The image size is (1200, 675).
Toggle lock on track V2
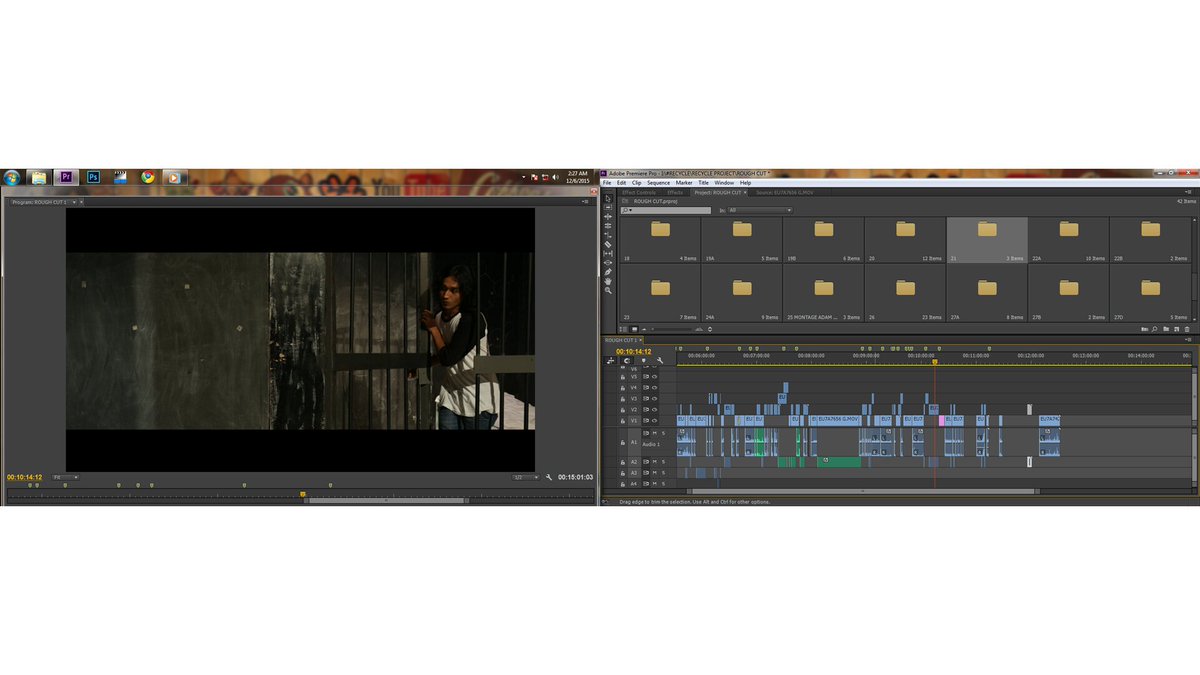pos(622,410)
